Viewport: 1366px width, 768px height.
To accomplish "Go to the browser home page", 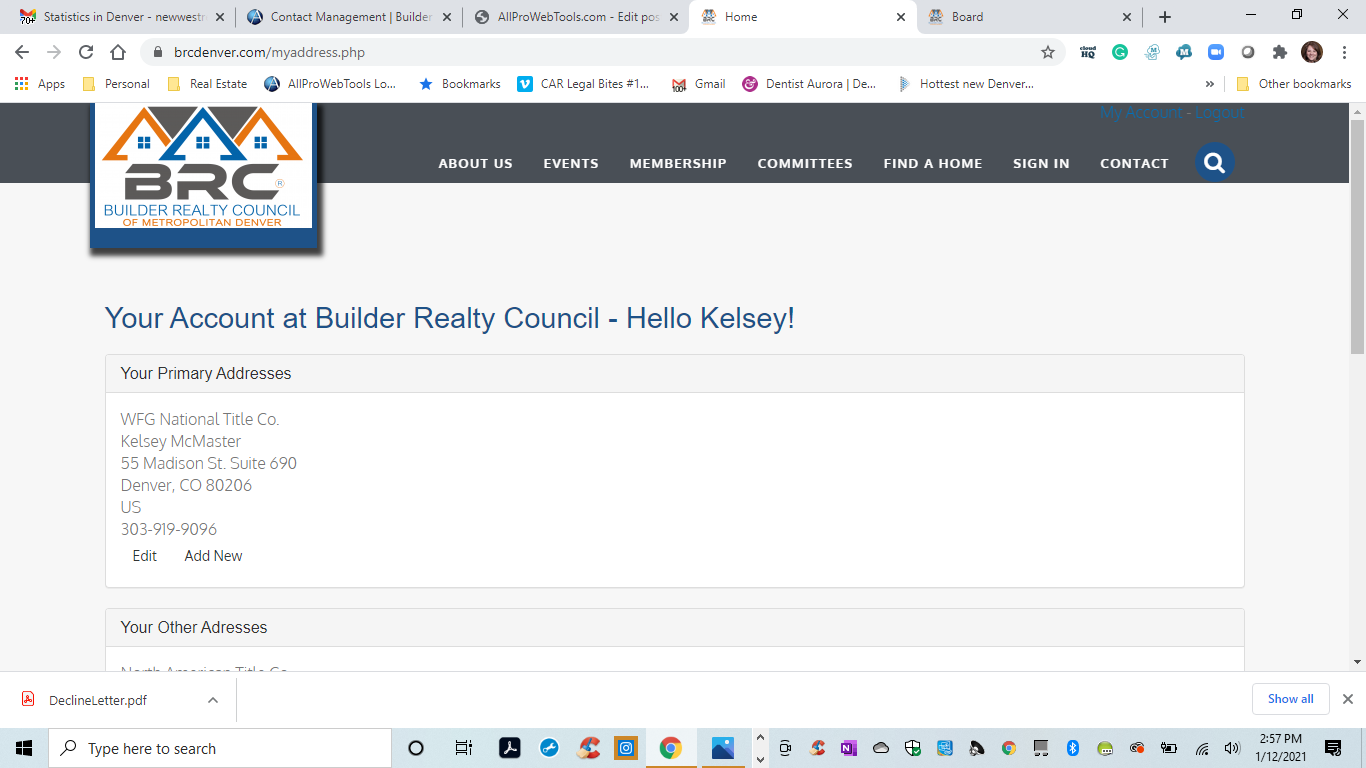I will [x=118, y=52].
